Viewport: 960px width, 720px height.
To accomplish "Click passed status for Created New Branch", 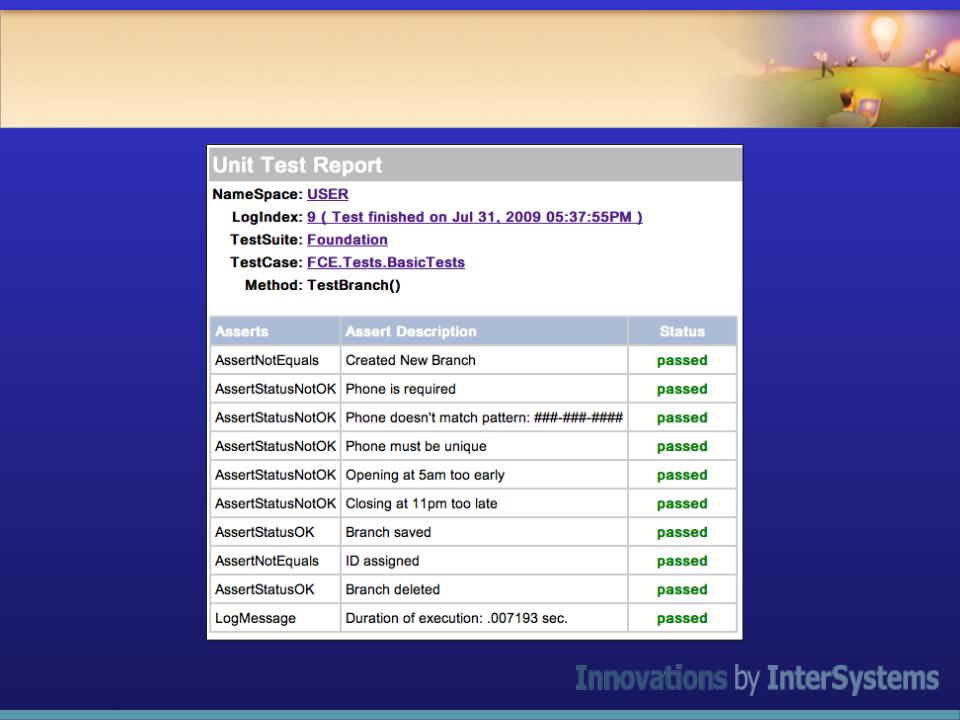I will tap(682, 360).
